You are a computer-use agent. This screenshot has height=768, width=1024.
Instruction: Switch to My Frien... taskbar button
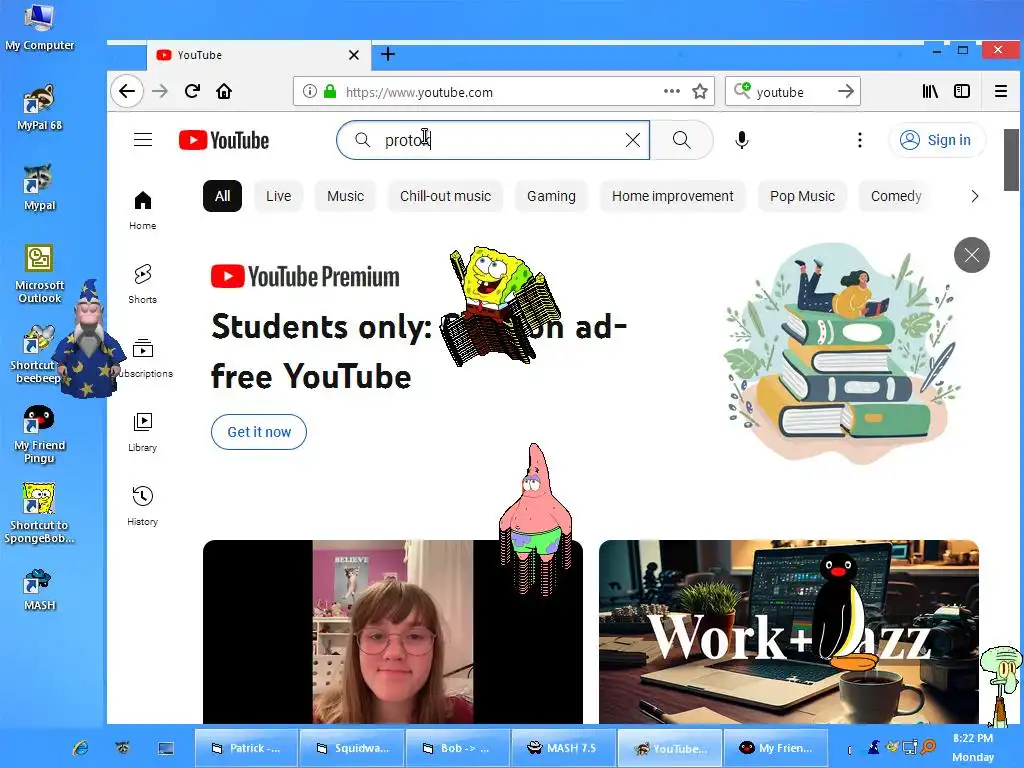(775, 748)
